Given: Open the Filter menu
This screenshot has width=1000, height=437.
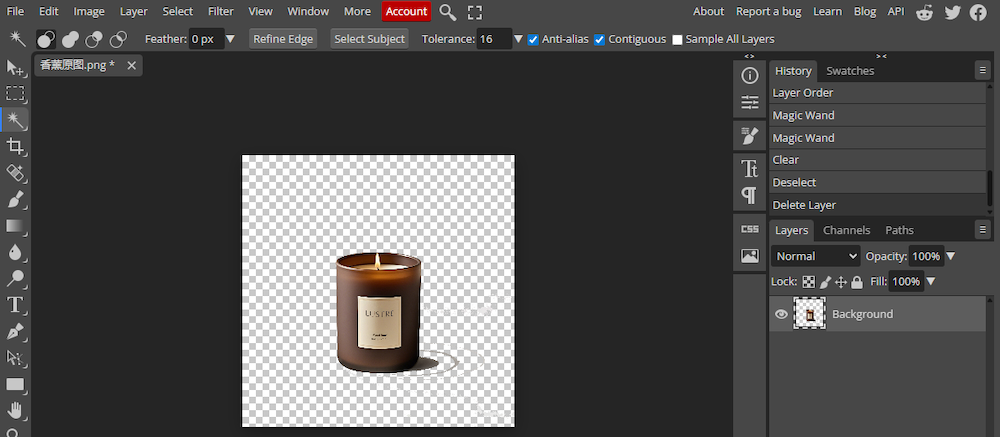Looking at the screenshot, I should click(x=221, y=11).
